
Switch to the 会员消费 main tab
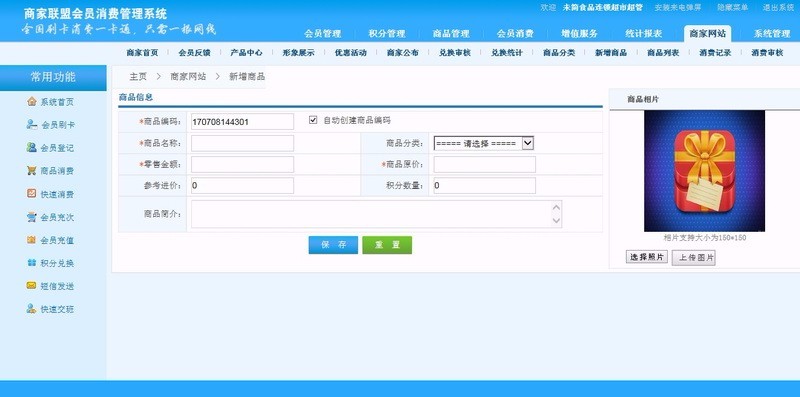(515, 34)
